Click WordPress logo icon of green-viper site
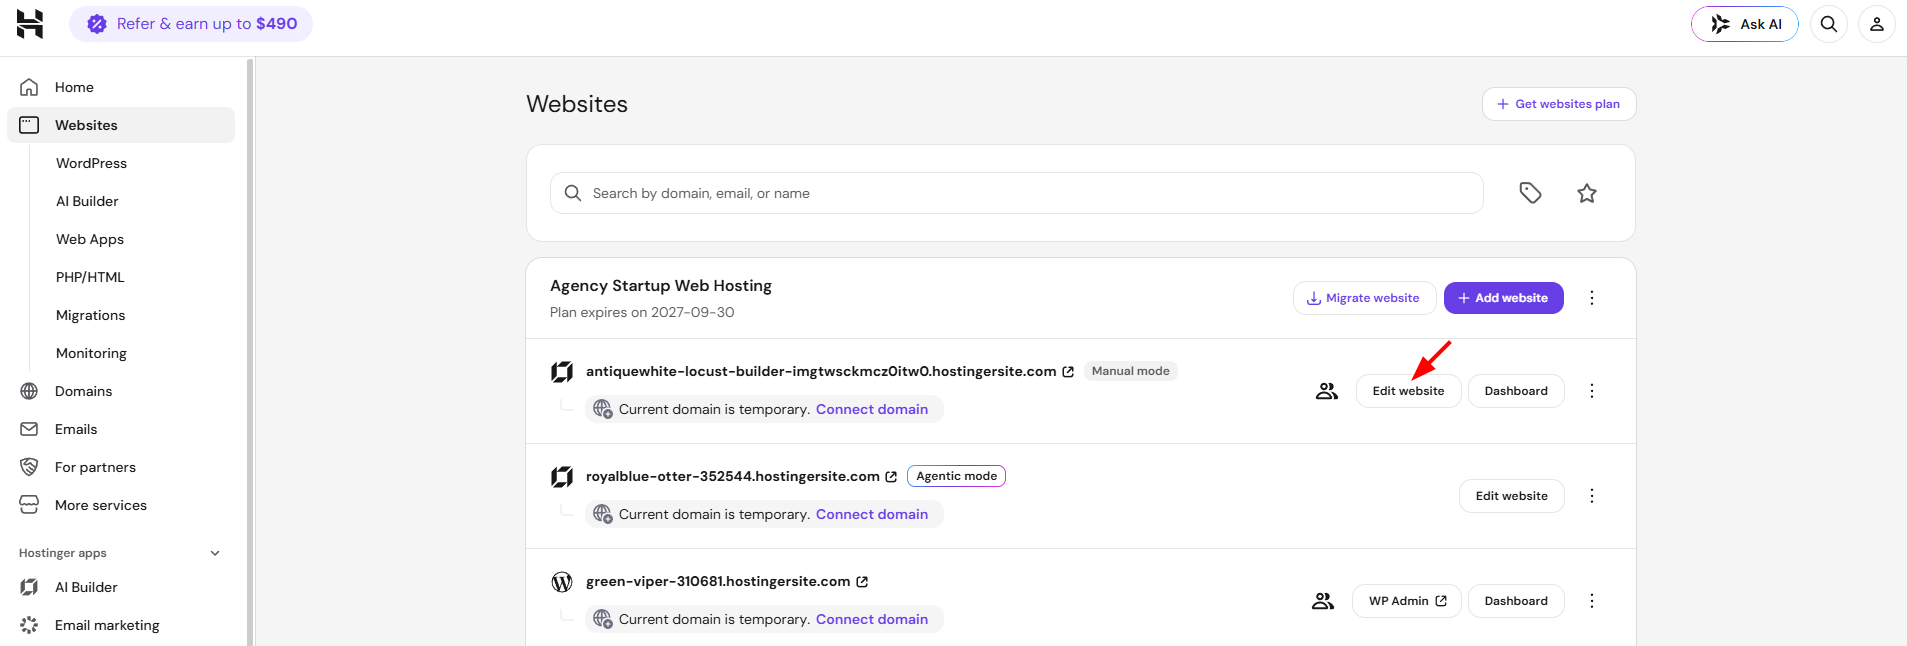 pyautogui.click(x=562, y=582)
